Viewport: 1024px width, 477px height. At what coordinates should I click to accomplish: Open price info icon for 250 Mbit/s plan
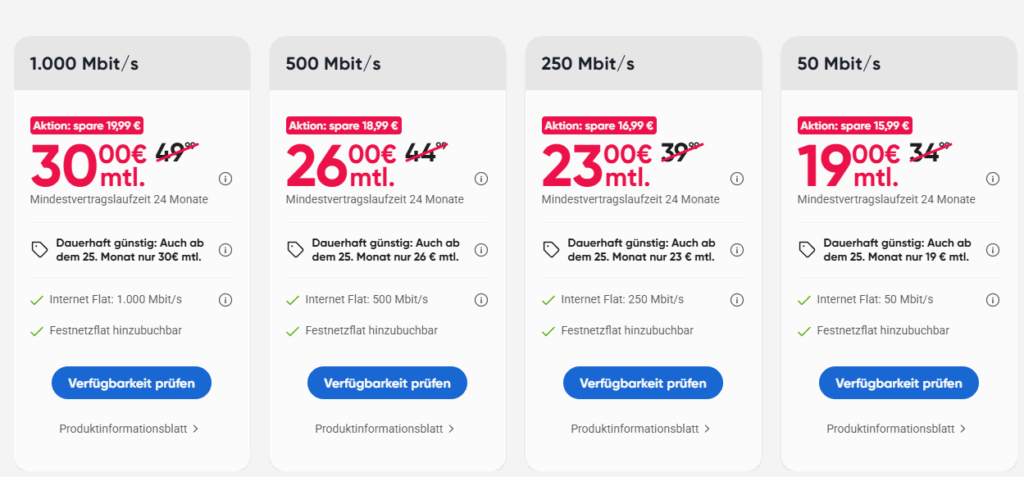tap(737, 179)
